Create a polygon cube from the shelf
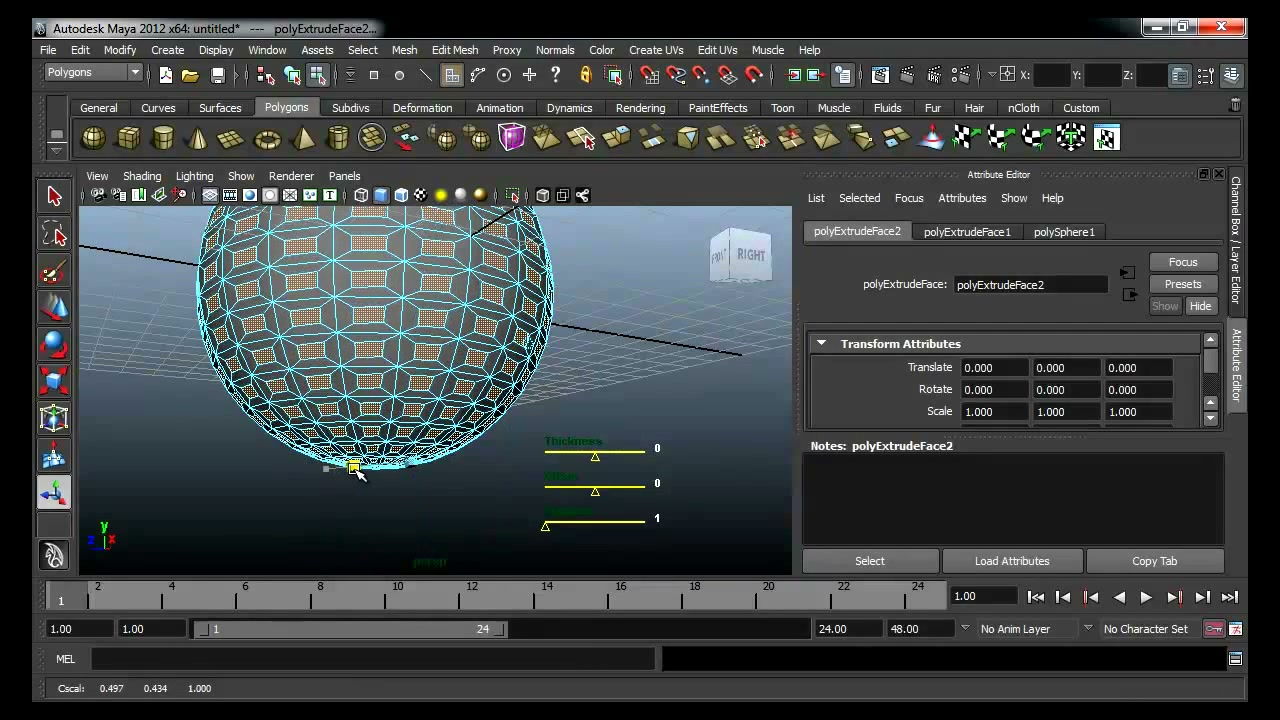The height and width of the screenshot is (720, 1280). (128, 138)
